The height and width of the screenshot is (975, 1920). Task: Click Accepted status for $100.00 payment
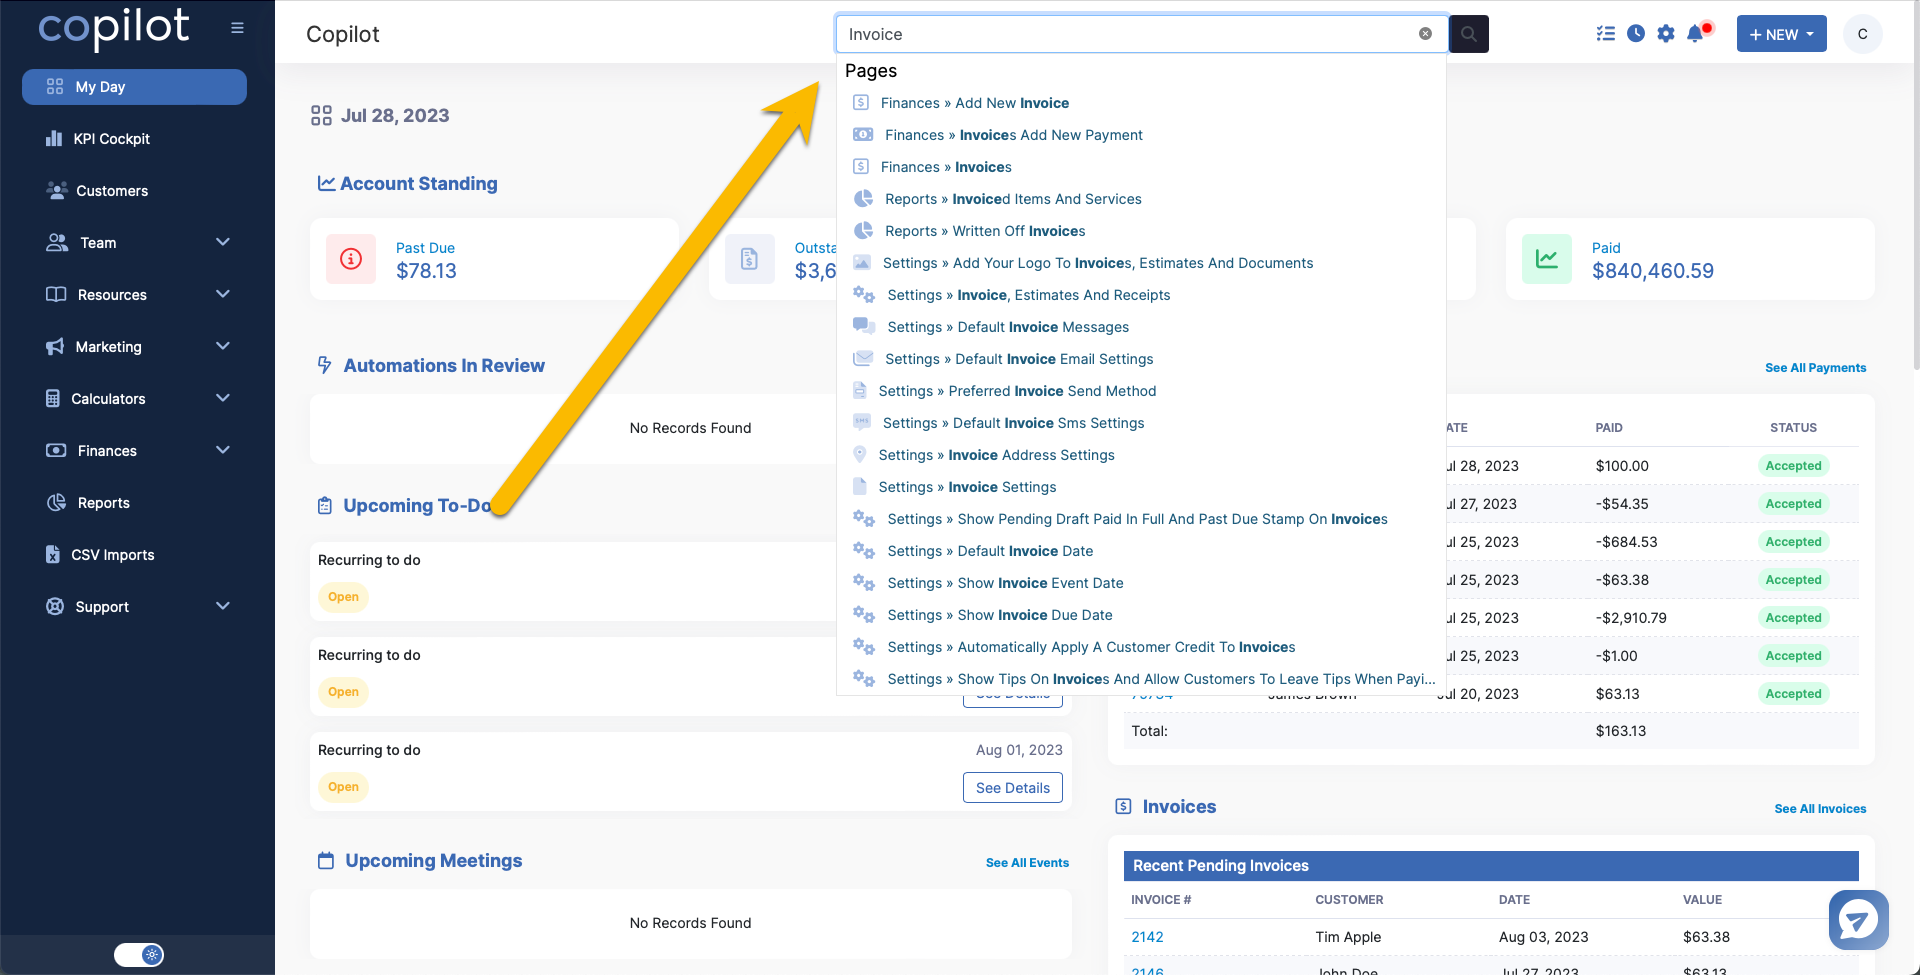pyautogui.click(x=1793, y=466)
